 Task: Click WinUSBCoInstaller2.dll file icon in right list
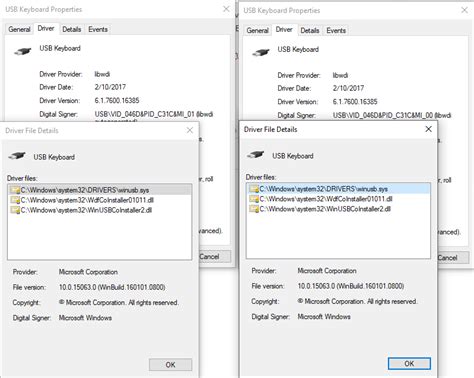point(254,209)
